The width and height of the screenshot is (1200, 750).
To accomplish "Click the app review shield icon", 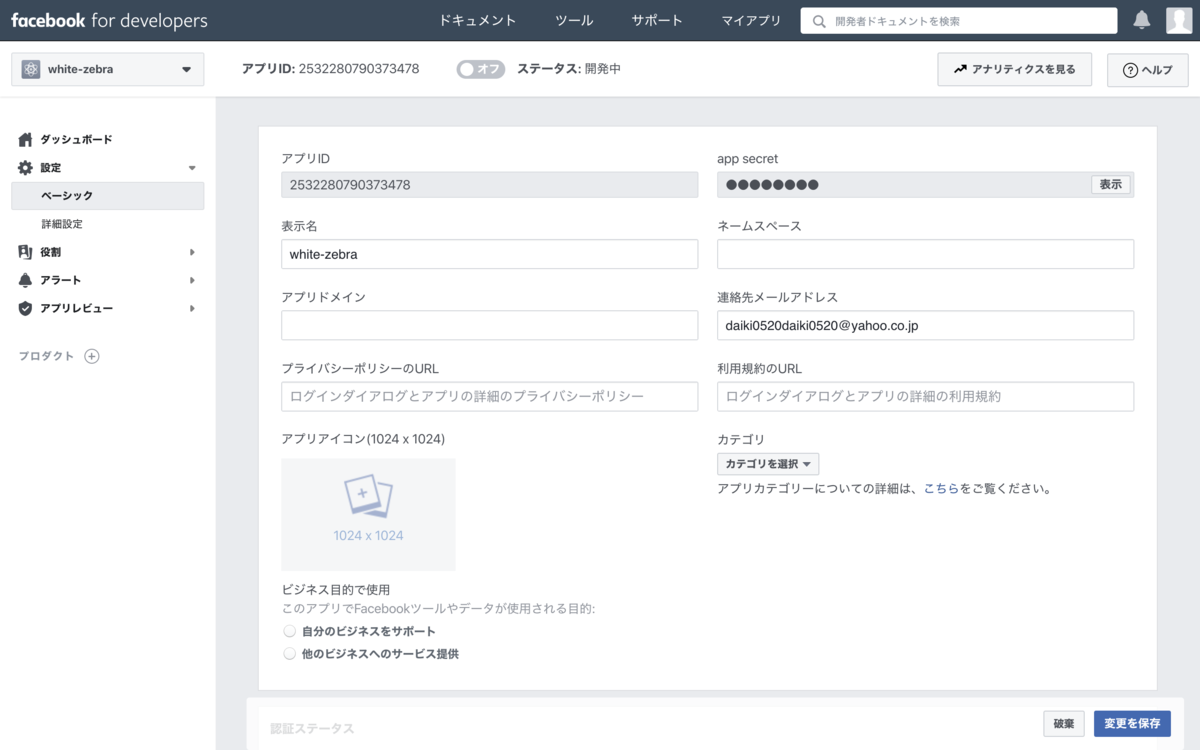I will (x=26, y=308).
